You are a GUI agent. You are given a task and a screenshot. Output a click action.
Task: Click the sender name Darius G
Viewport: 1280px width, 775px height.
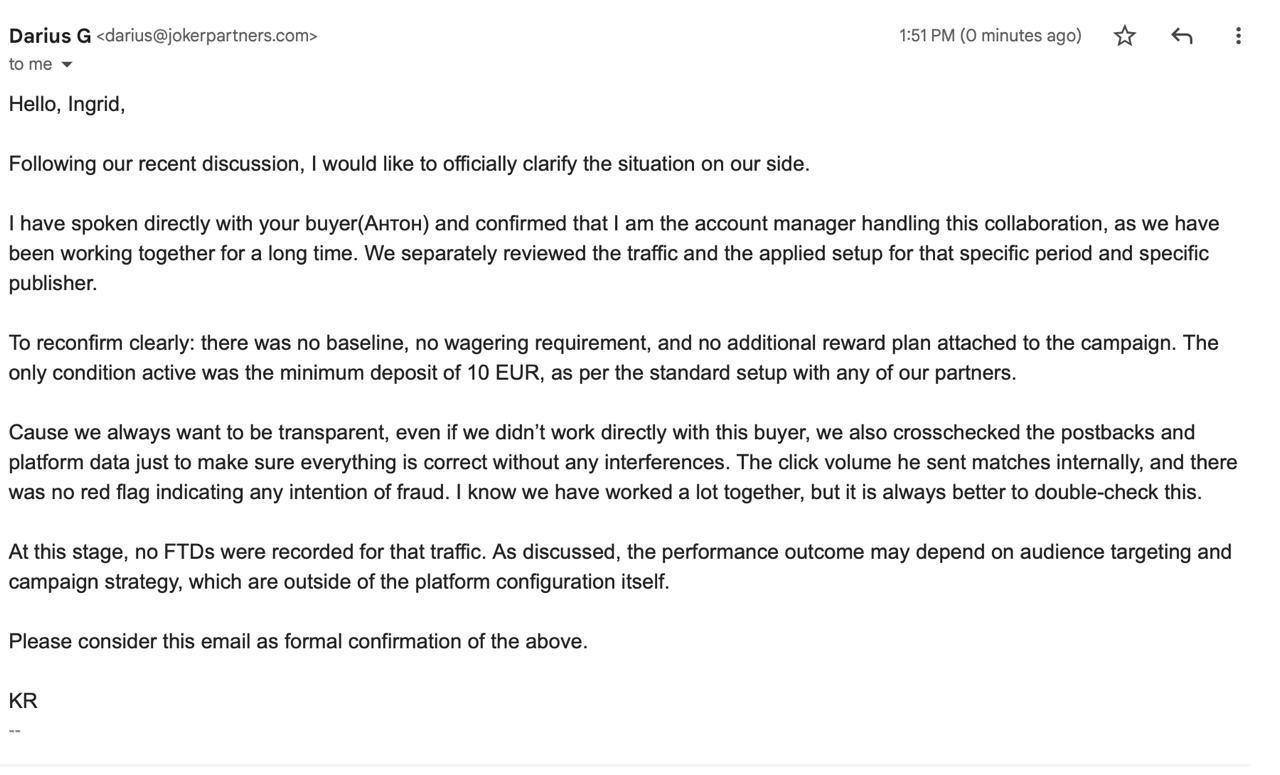click(50, 36)
